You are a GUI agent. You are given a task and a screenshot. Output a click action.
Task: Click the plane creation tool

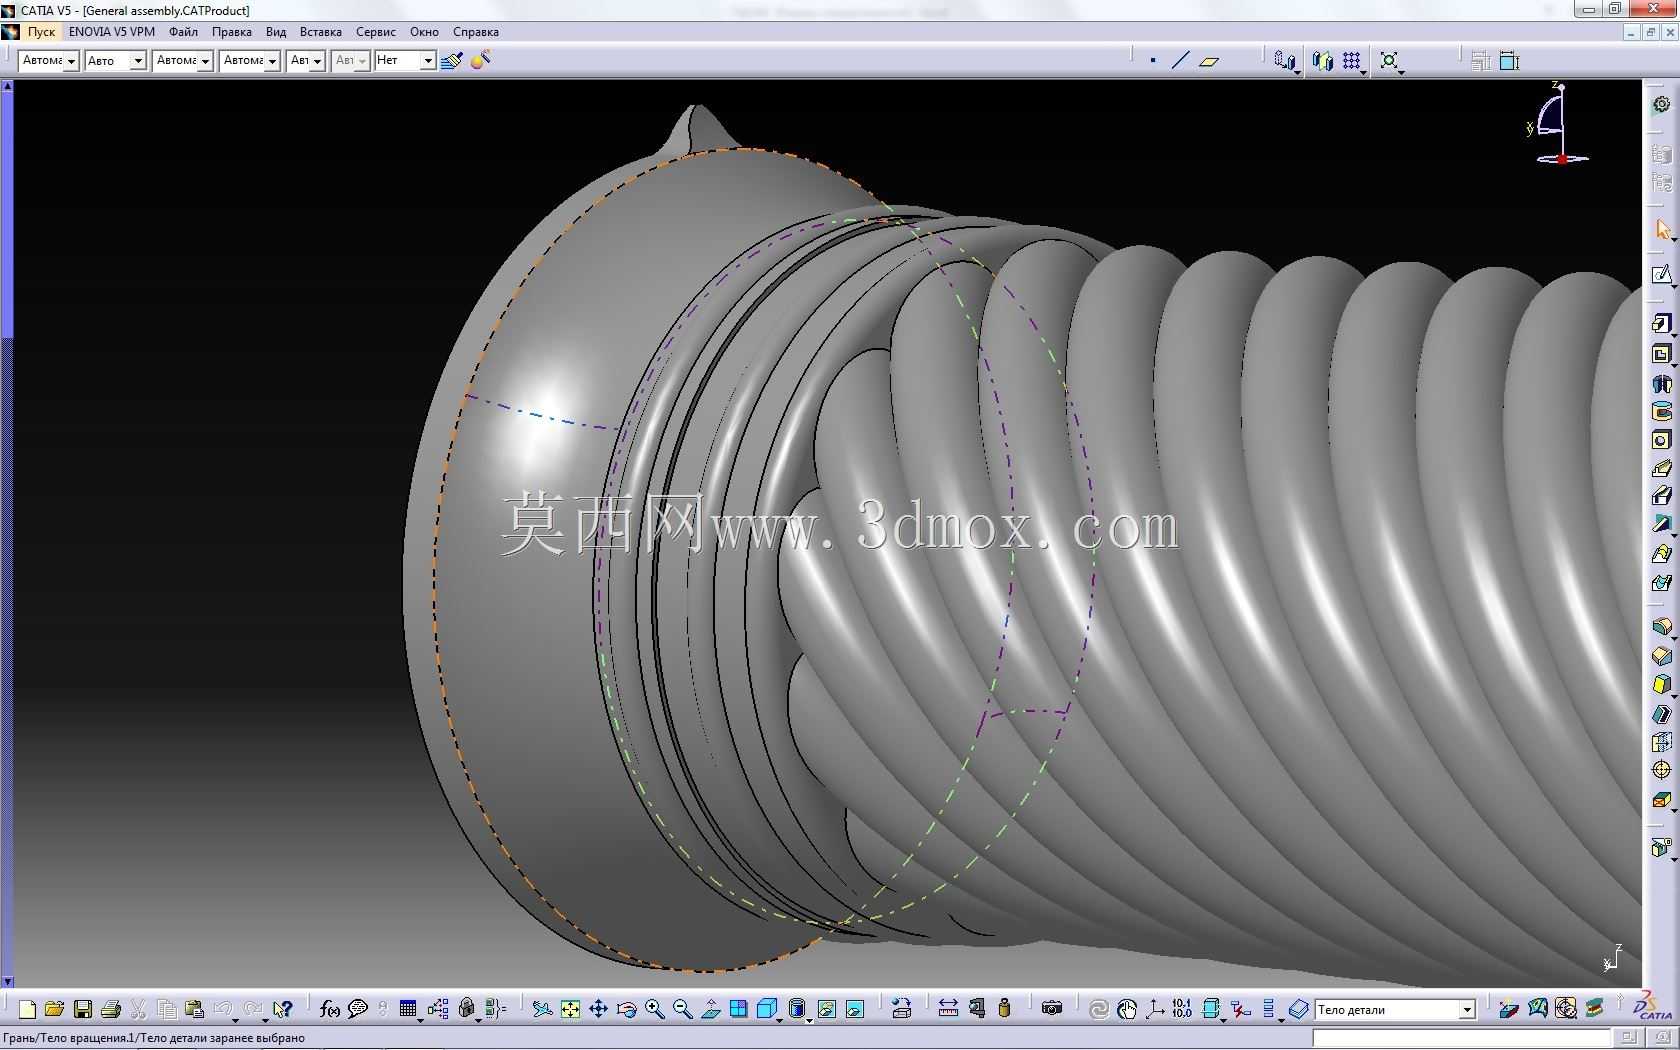click(x=1209, y=61)
